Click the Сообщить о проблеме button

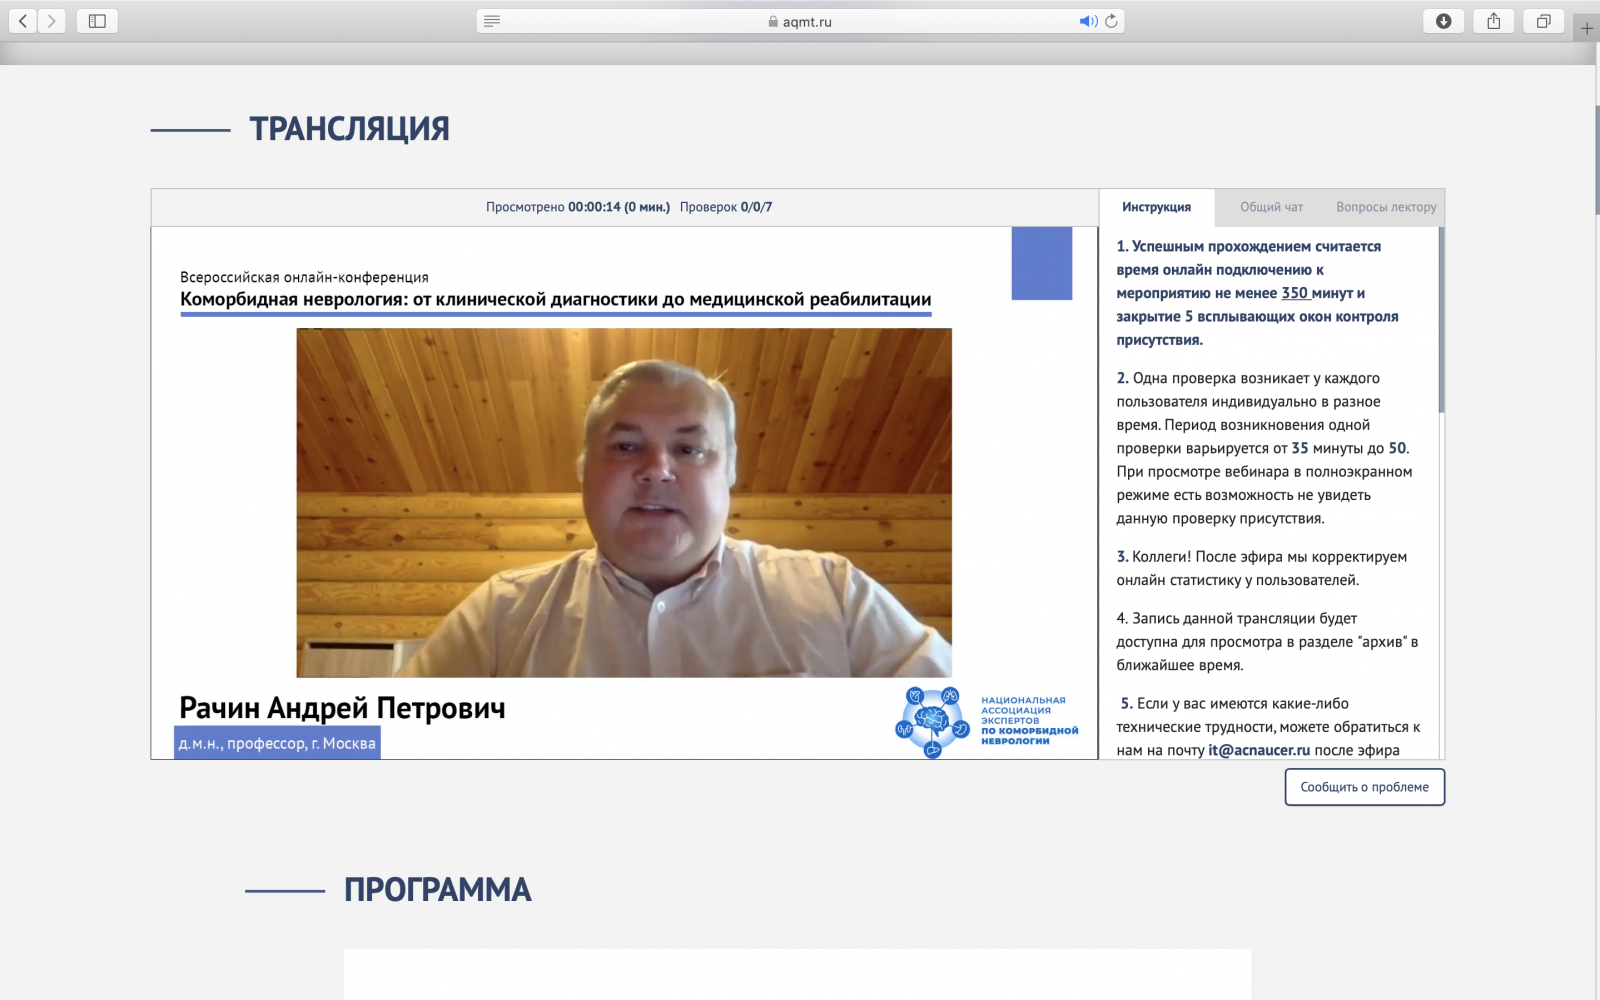click(x=1365, y=787)
